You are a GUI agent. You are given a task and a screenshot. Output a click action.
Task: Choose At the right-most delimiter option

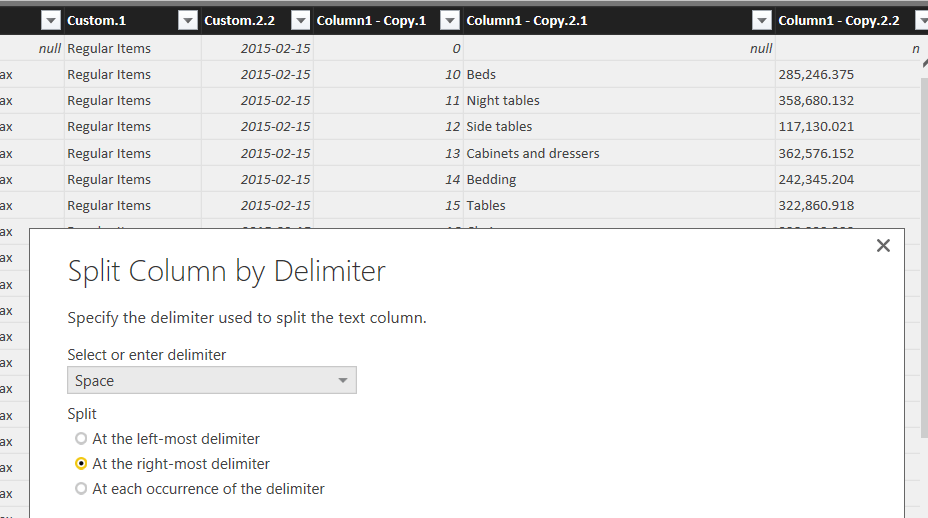pos(82,464)
